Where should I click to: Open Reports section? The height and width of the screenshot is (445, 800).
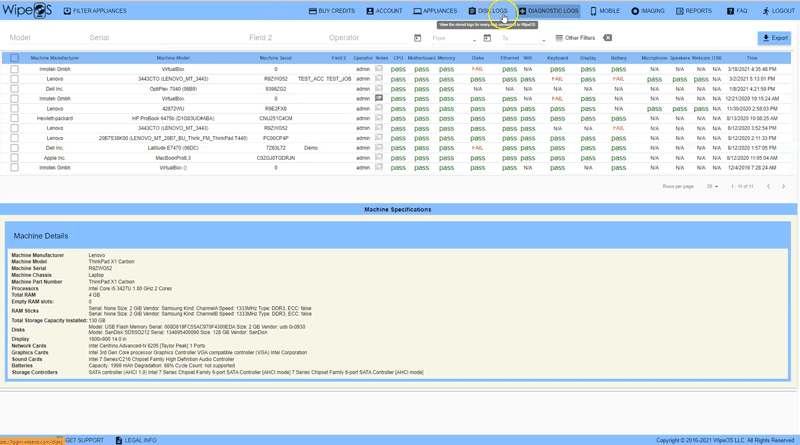pos(694,11)
